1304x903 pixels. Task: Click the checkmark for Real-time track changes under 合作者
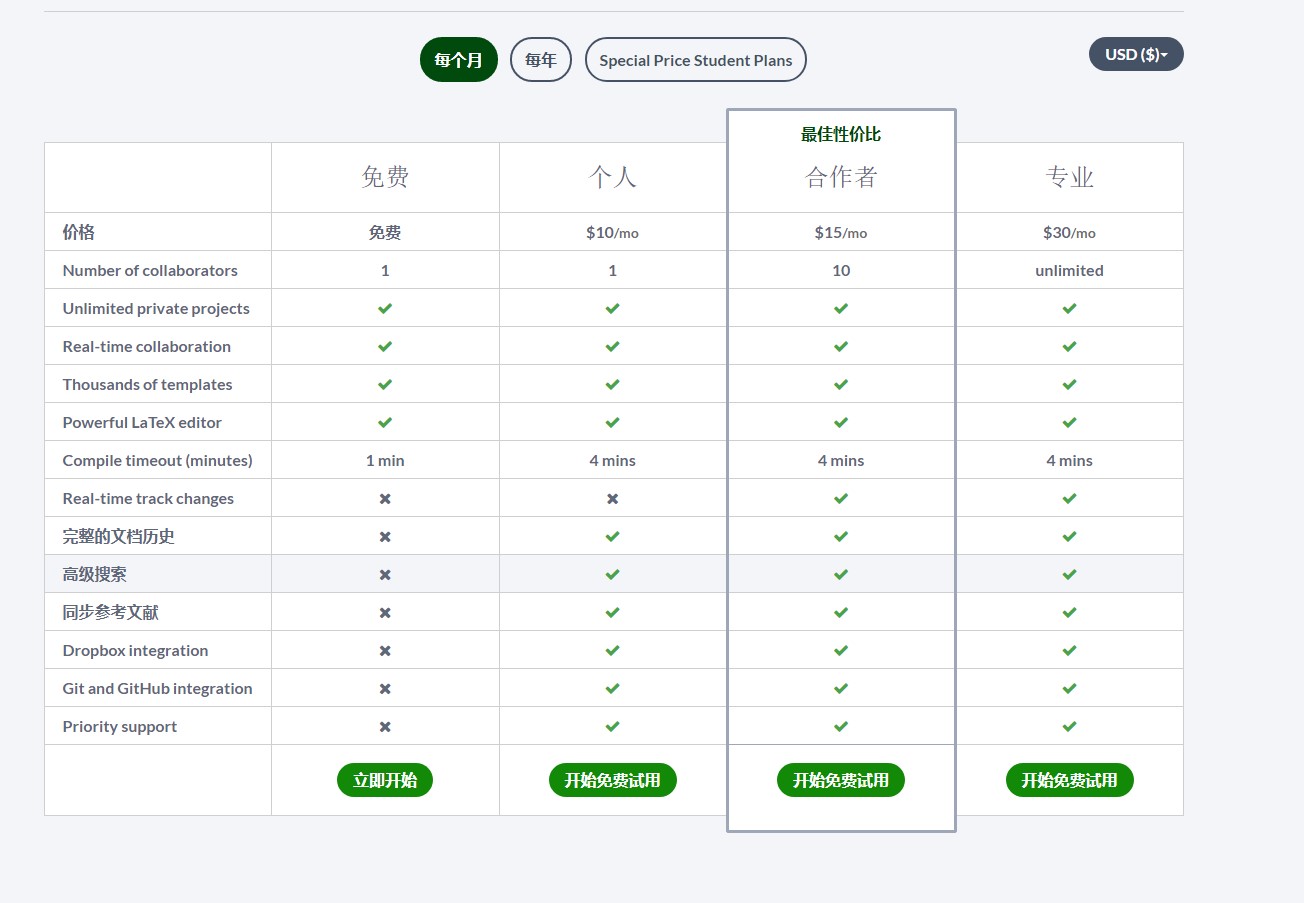click(x=841, y=499)
